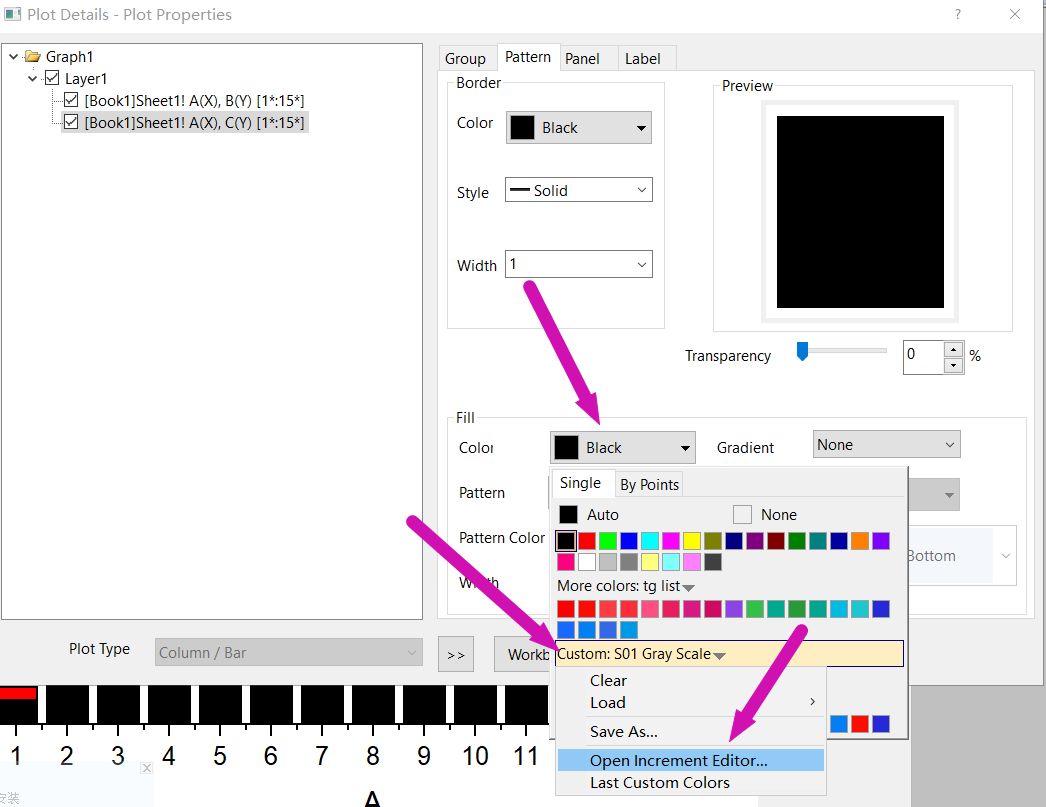The width and height of the screenshot is (1046, 807).
Task: Uncheck the Layer1 checkbox
Action: click(x=52, y=78)
